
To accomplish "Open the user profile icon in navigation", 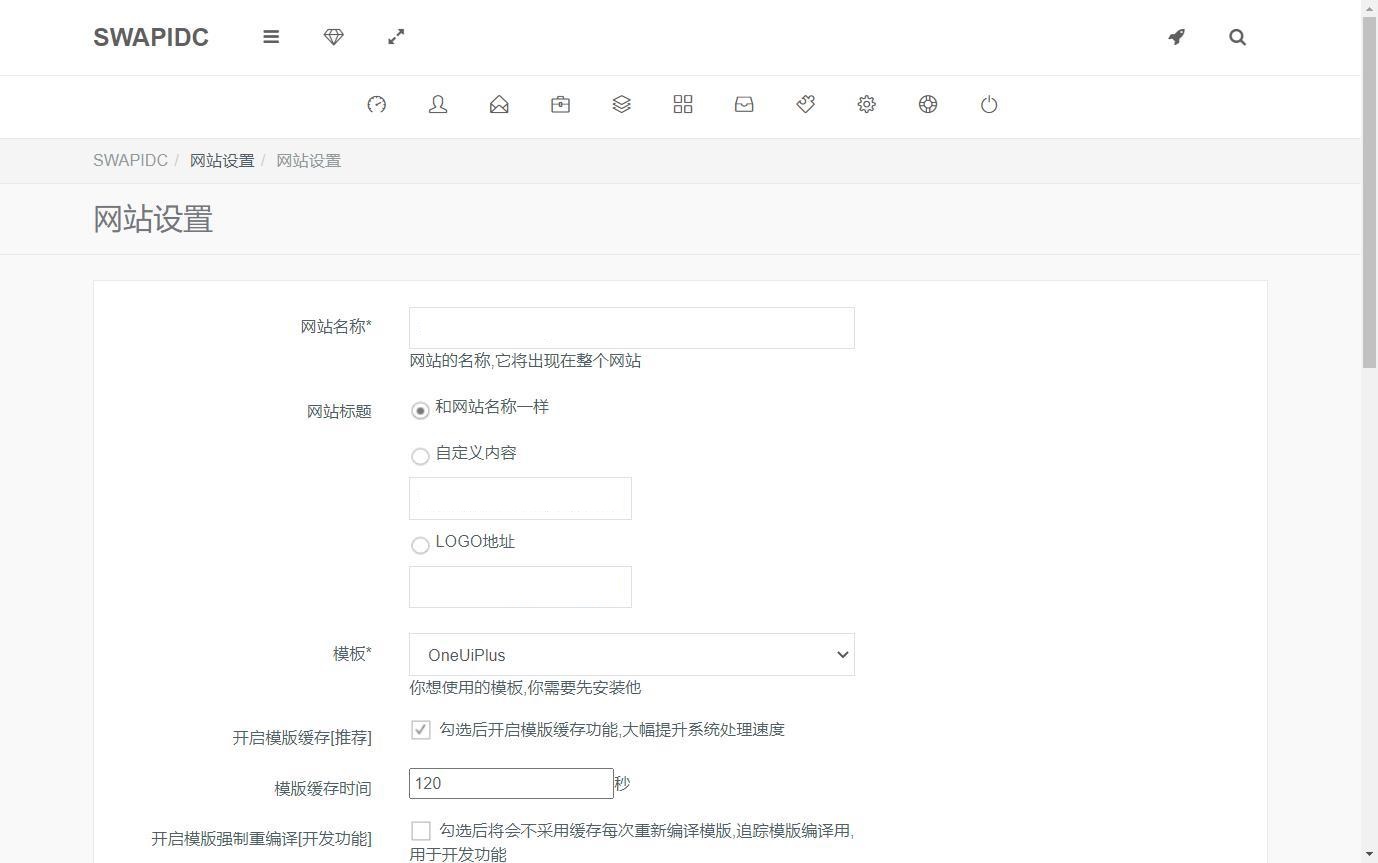I will tap(438, 105).
